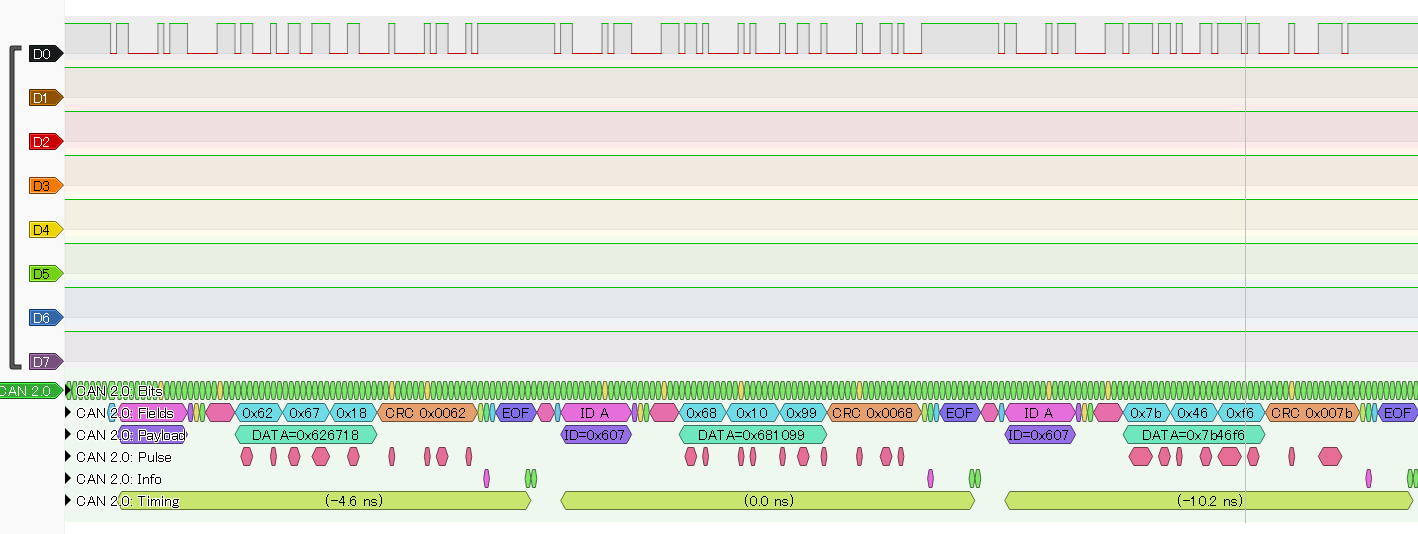Collapse the CAN 2.0 Payload row arrow
Image resolution: width=1418 pixels, height=534 pixels.
tap(69, 435)
